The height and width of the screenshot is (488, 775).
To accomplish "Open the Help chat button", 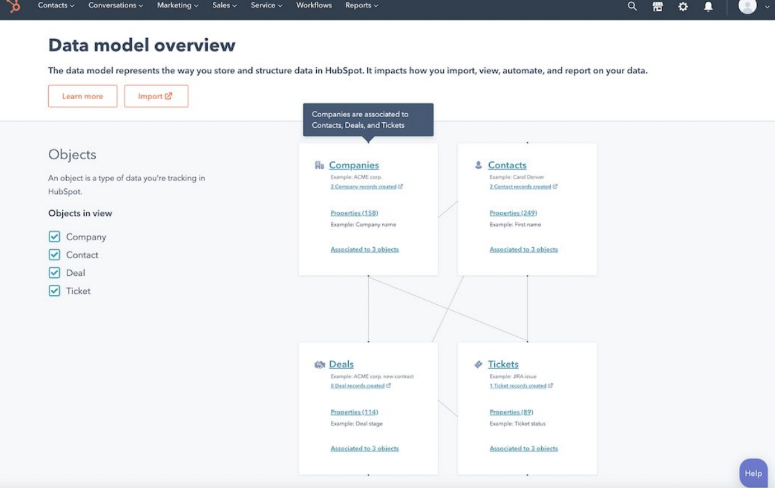I will point(753,473).
